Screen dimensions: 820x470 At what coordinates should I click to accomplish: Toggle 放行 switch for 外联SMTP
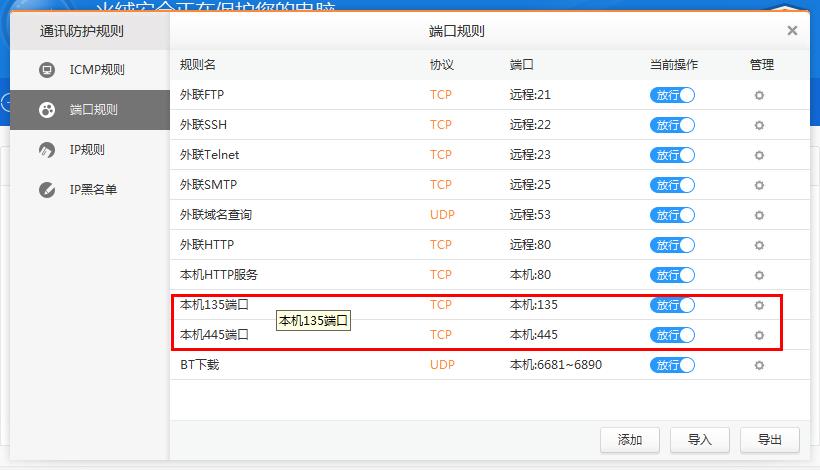[672, 185]
